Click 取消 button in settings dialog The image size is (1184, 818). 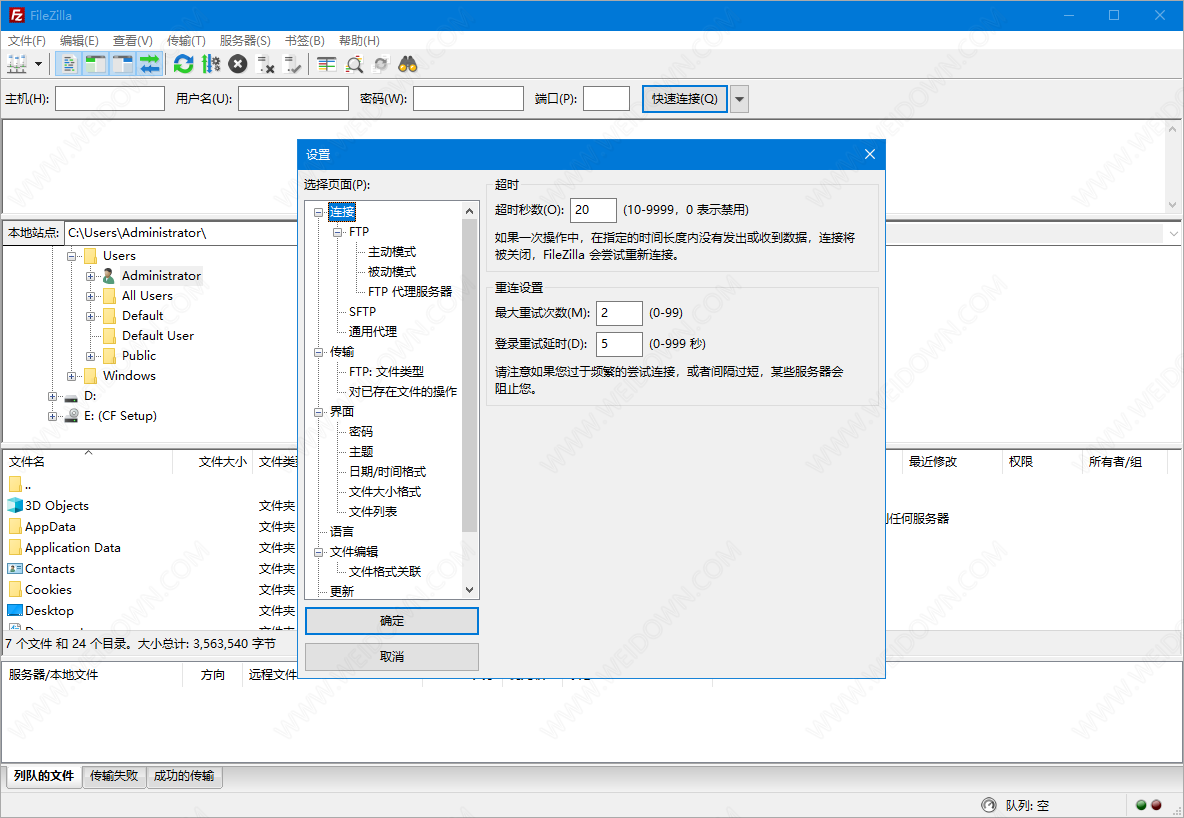click(x=392, y=656)
